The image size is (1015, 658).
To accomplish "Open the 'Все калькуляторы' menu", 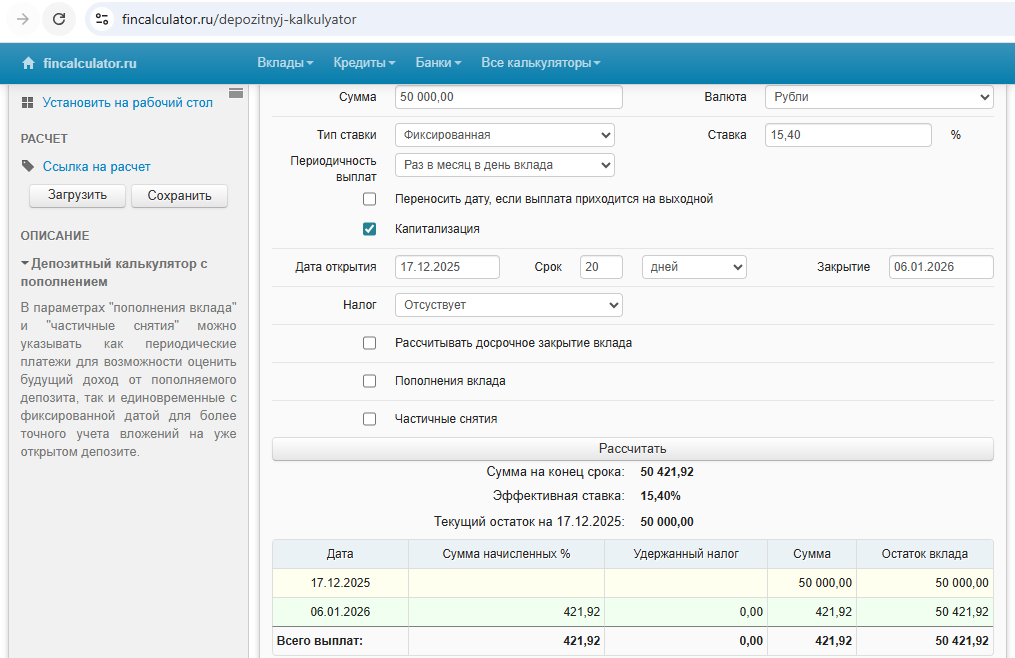I will coord(540,63).
